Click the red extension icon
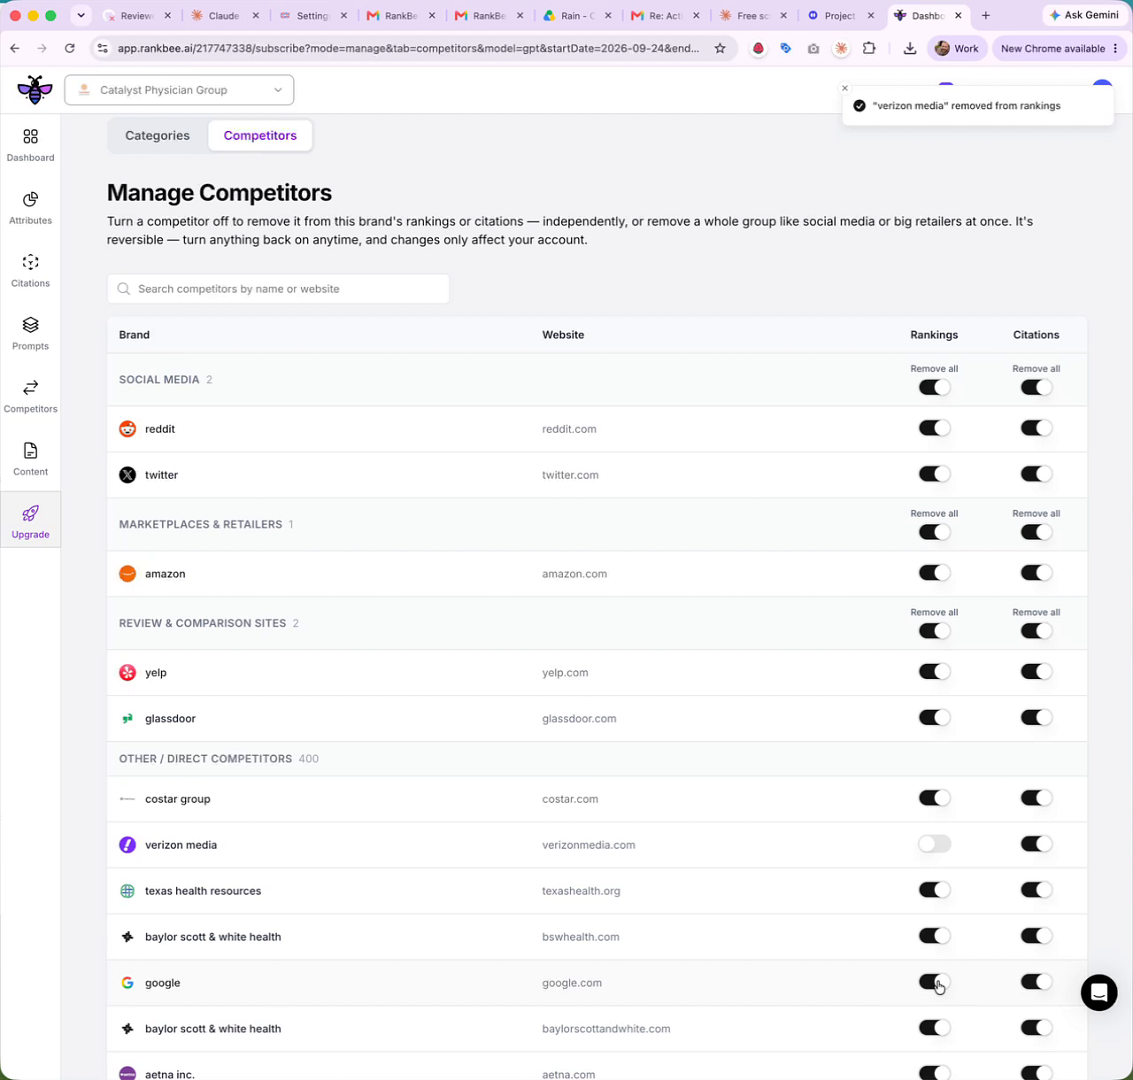The height and width of the screenshot is (1080, 1133). click(758, 48)
